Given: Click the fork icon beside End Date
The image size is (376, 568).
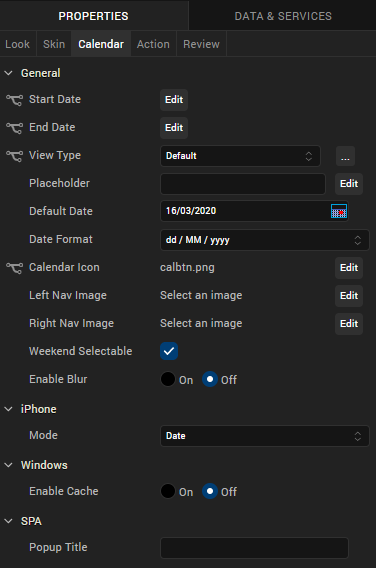Looking at the screenshot, I should pos(14,128).
